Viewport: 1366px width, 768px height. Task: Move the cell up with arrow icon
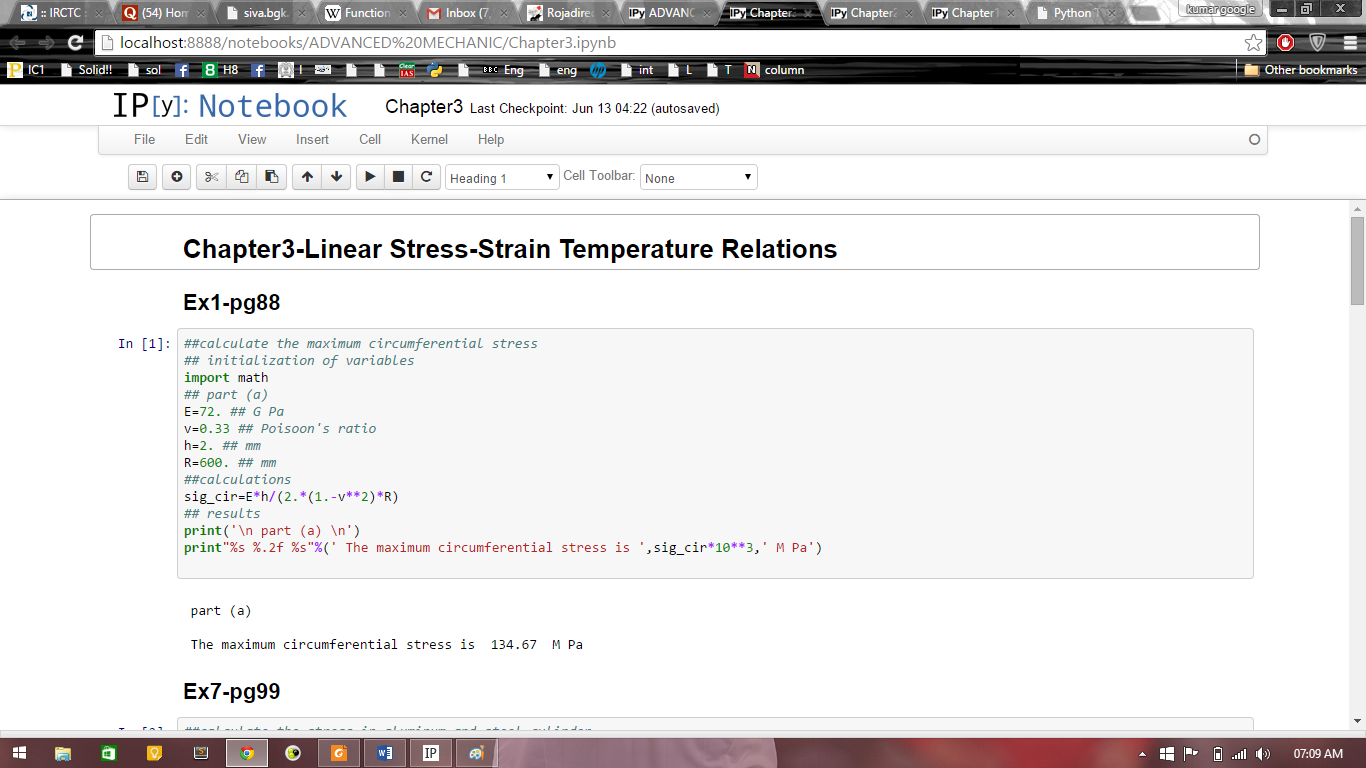pyautogui.click(x=307, y=177)
